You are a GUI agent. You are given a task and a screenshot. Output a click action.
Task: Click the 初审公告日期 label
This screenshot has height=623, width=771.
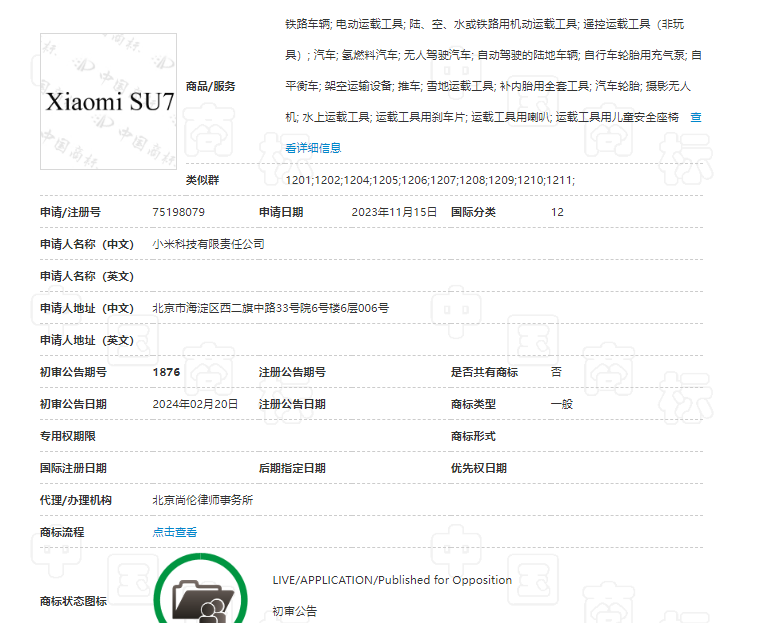coord(73,404)
